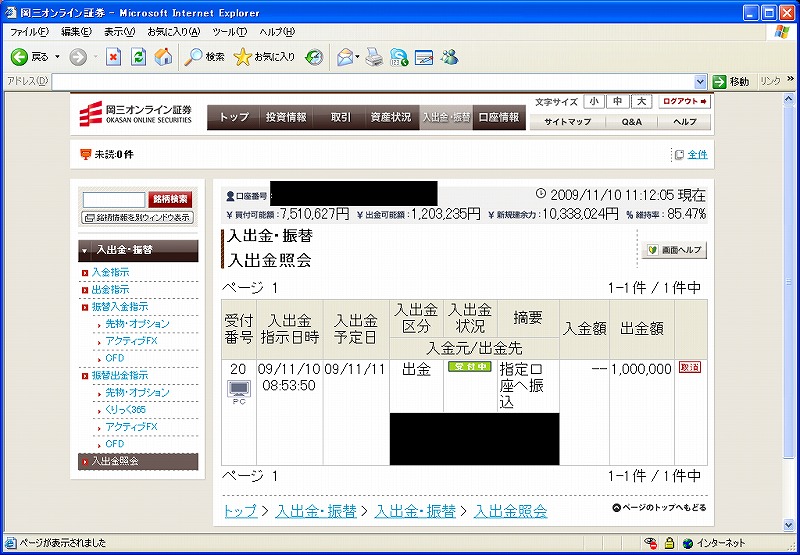Click the Print toolbar icon
This screenshot has width=800, height=555.
coord(373,57)
